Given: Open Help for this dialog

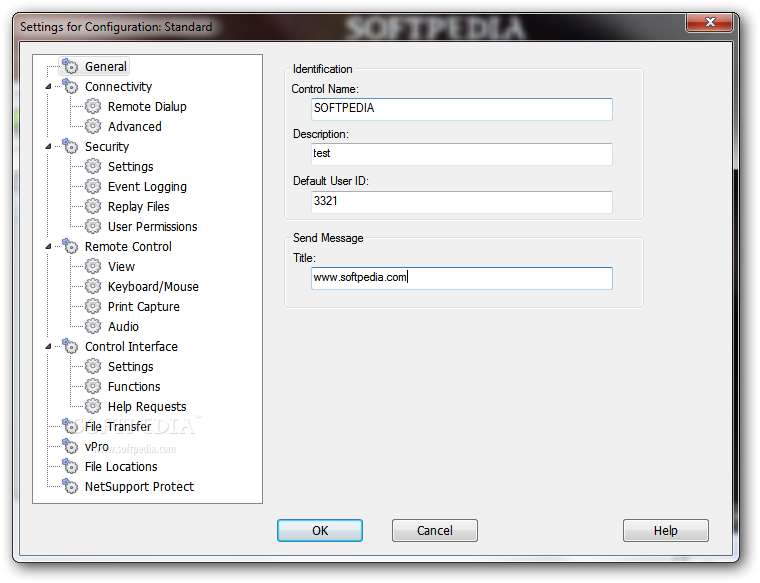Looking at the screenshot, I should (x=665, y=530).
